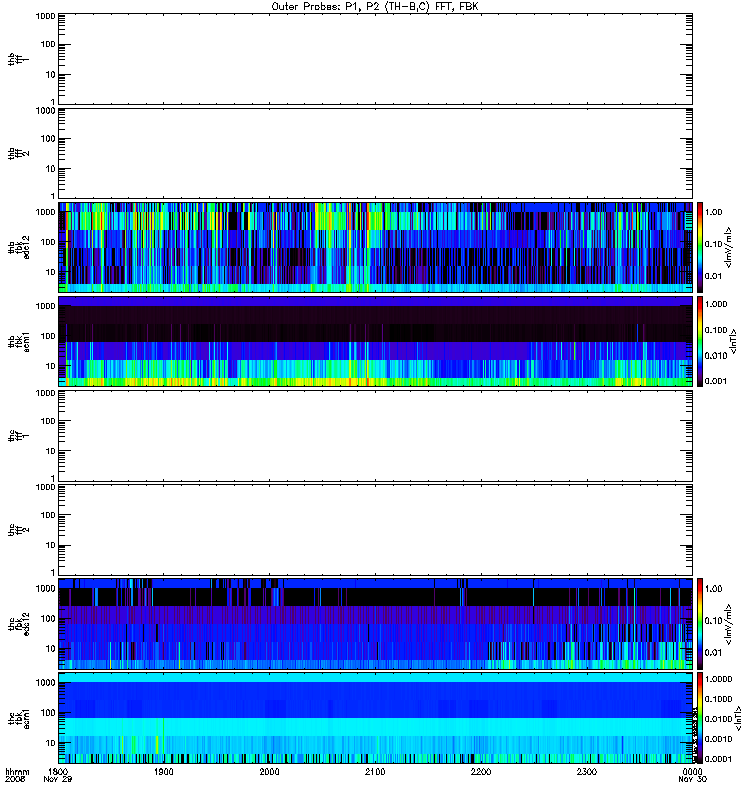The width and height of the screenshot is (750, 800).
Task: Select the thc fbk scm1 spectrogram panel
Action: coord(376,718)
